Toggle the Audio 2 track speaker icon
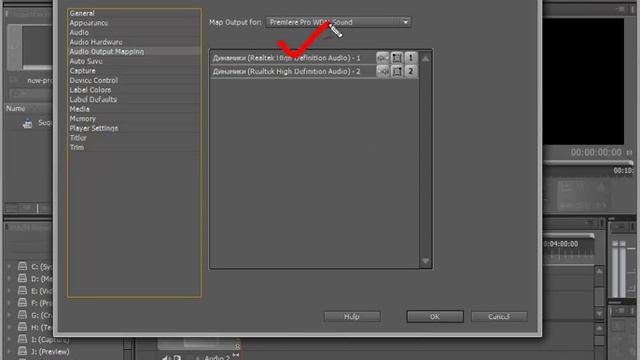This screenshot has width=640, height=360. [166, 358]
